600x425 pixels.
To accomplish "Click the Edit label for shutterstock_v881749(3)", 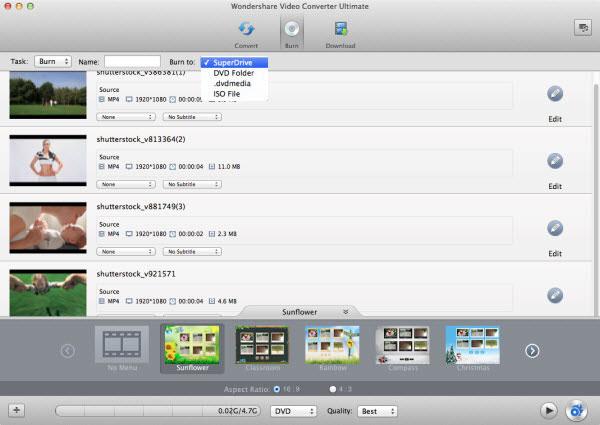I will tap(555, 254).
